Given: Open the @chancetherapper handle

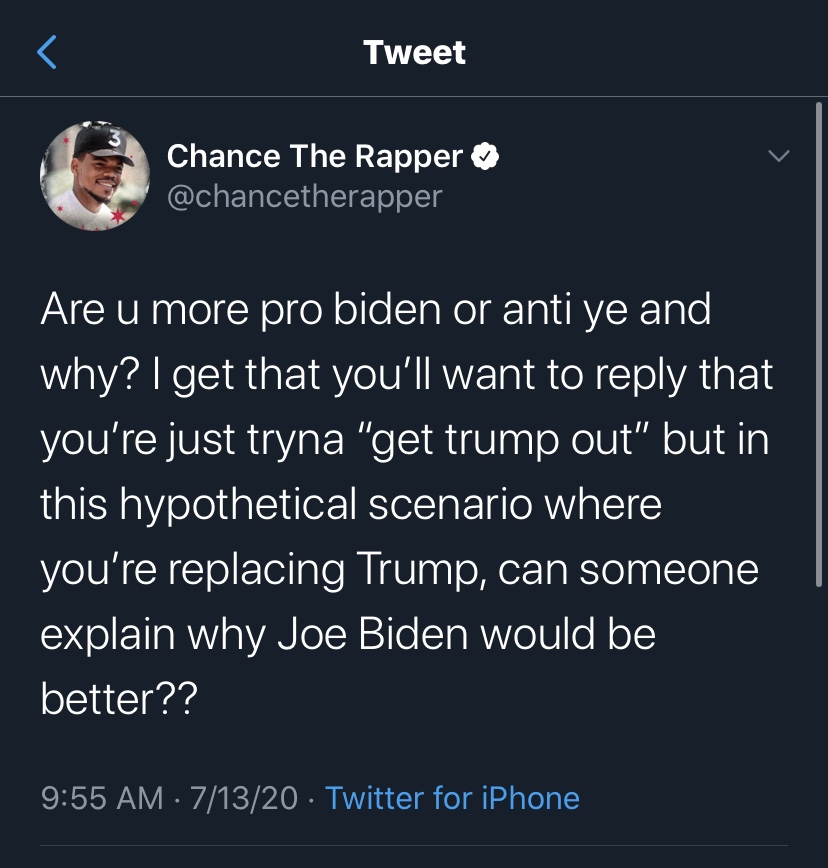Looking at the screenshot, I should coord(304,195).
